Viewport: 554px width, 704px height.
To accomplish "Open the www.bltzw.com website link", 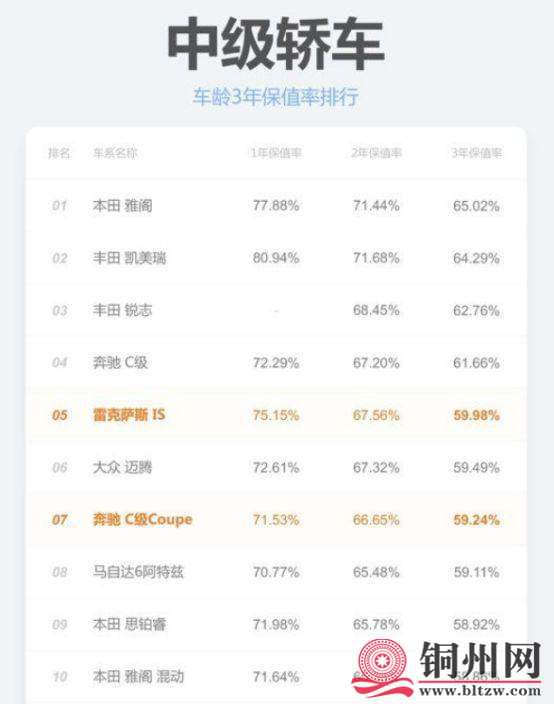I will click(x=480, y=690).
